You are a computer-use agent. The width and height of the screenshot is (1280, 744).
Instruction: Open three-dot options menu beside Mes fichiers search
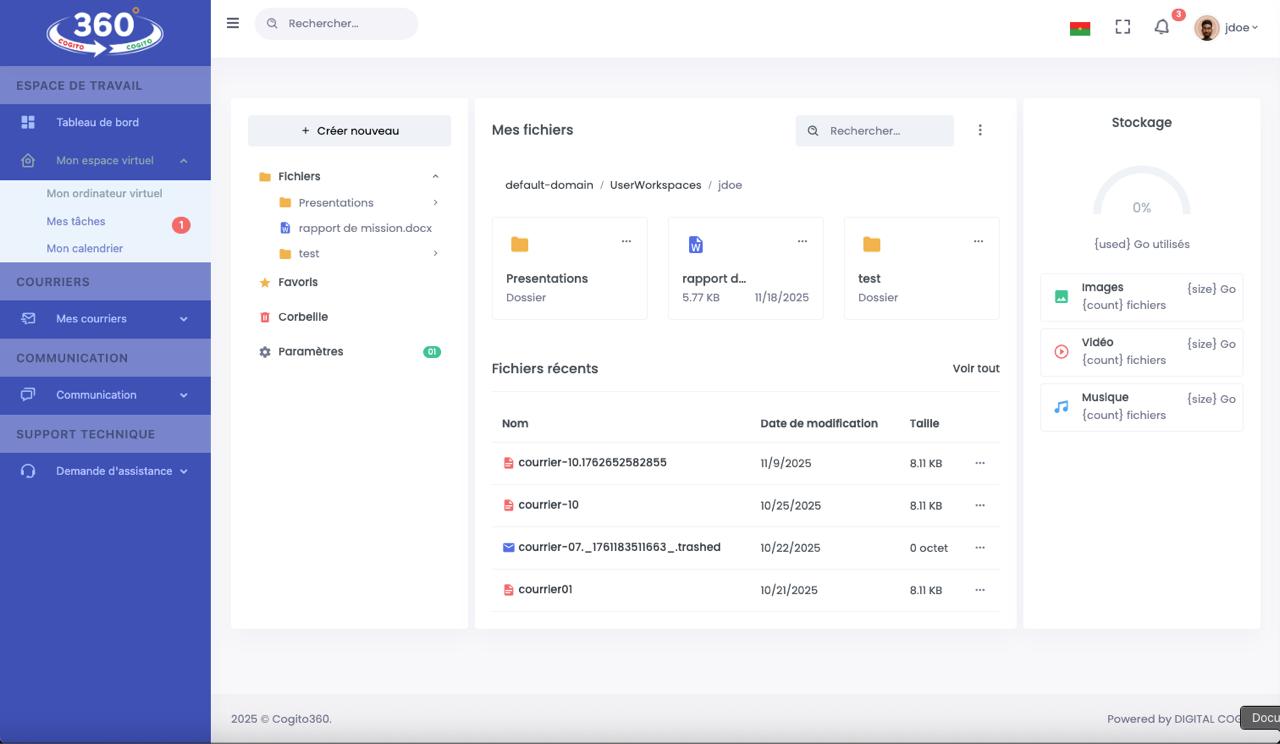[x=980, y=130]
